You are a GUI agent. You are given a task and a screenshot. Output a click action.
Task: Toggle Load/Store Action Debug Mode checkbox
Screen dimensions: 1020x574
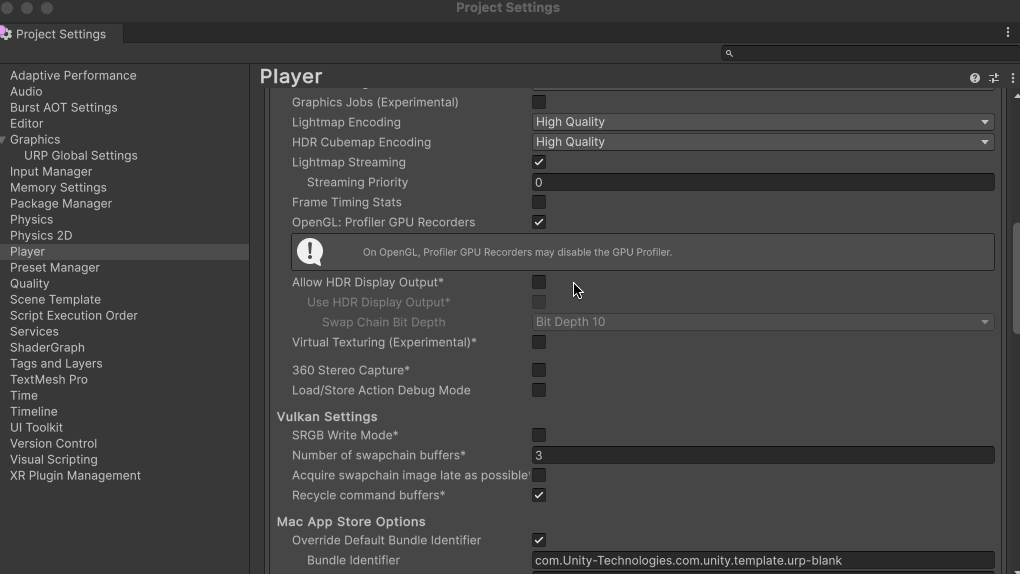coord(539,390)
